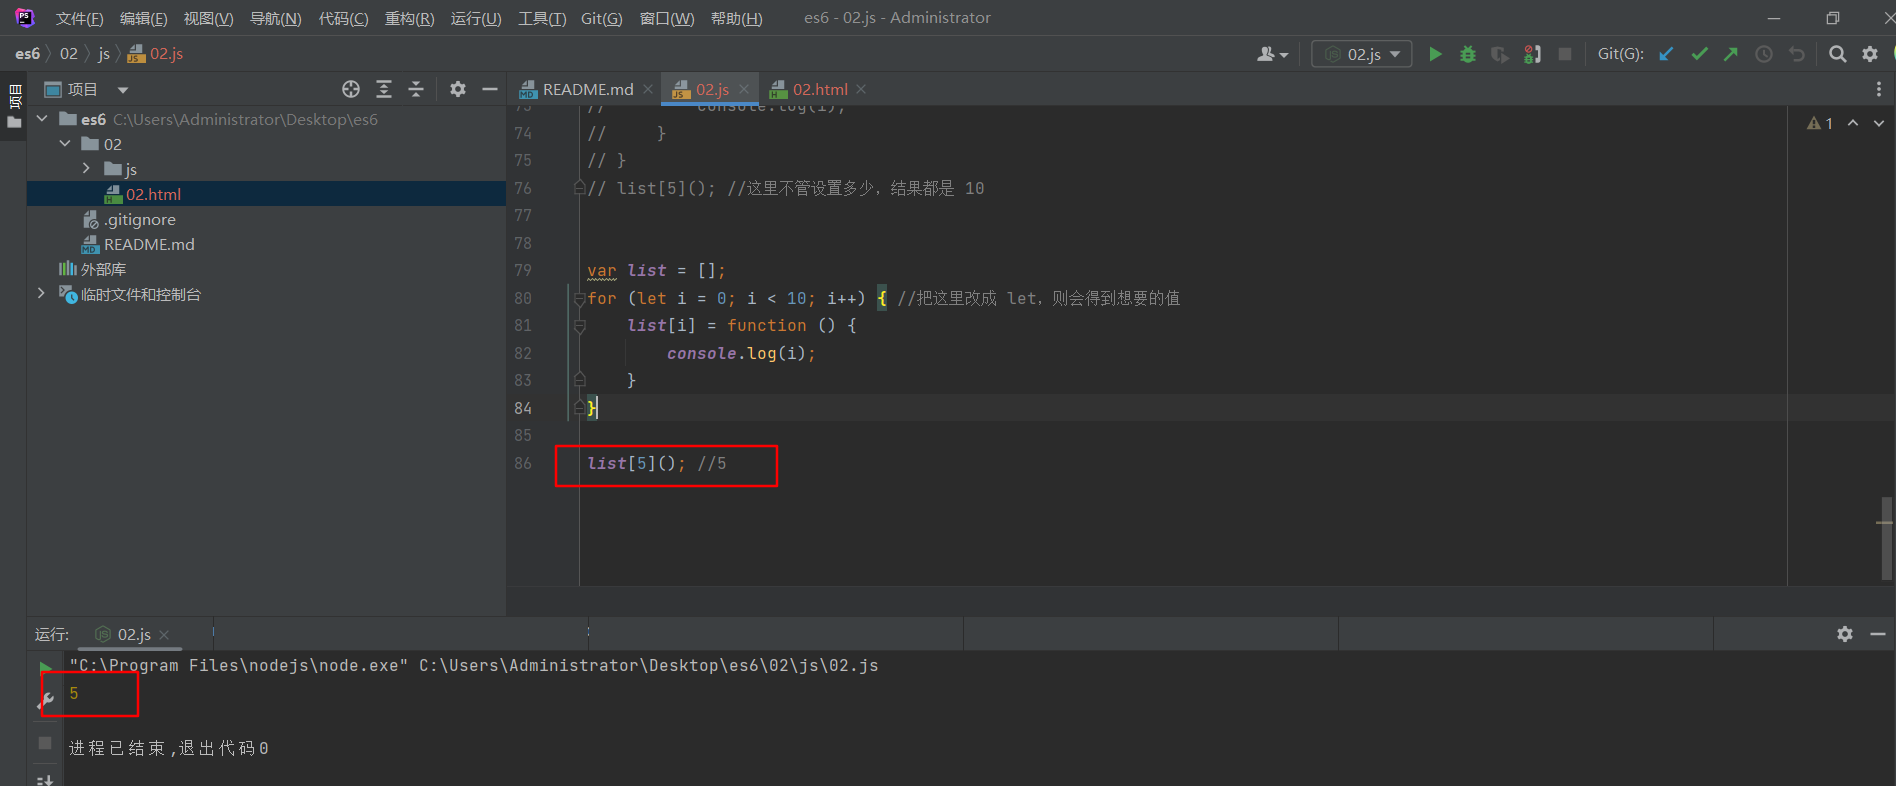Go to next highlighted error arrow
The image size is (1896, 786).
[1879, 123]
